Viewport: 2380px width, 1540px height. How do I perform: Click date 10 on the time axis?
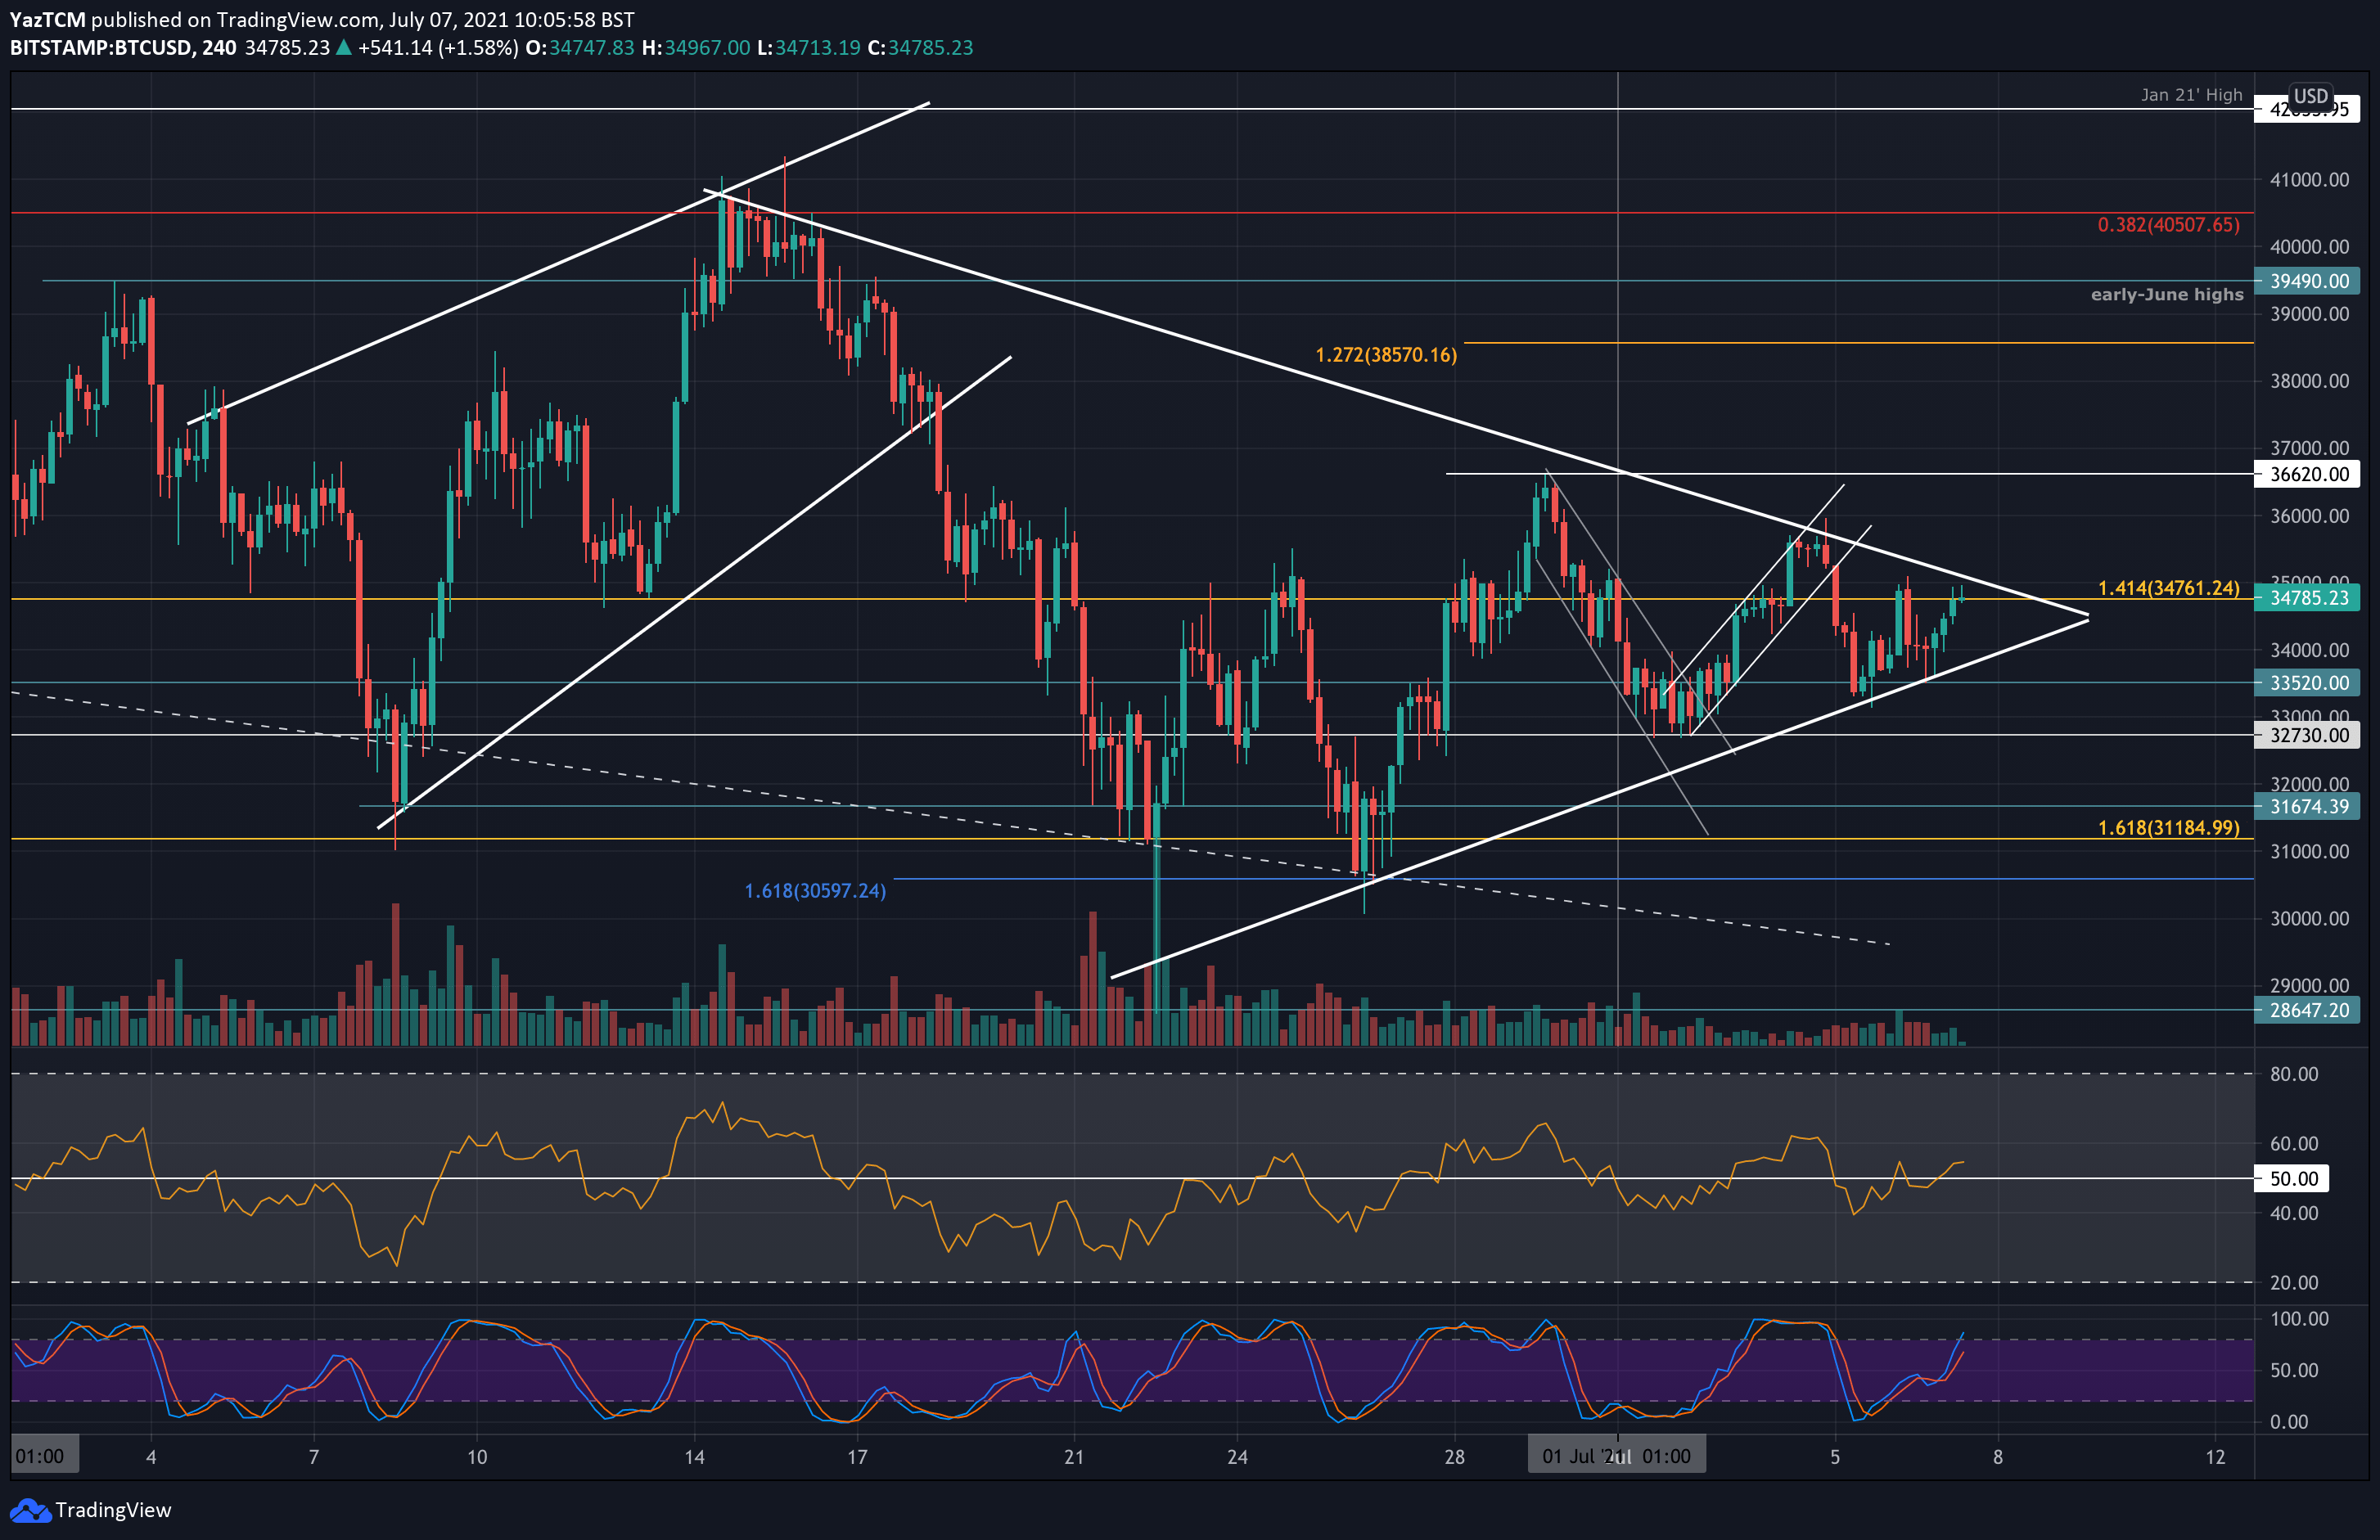coord(477,1457)
